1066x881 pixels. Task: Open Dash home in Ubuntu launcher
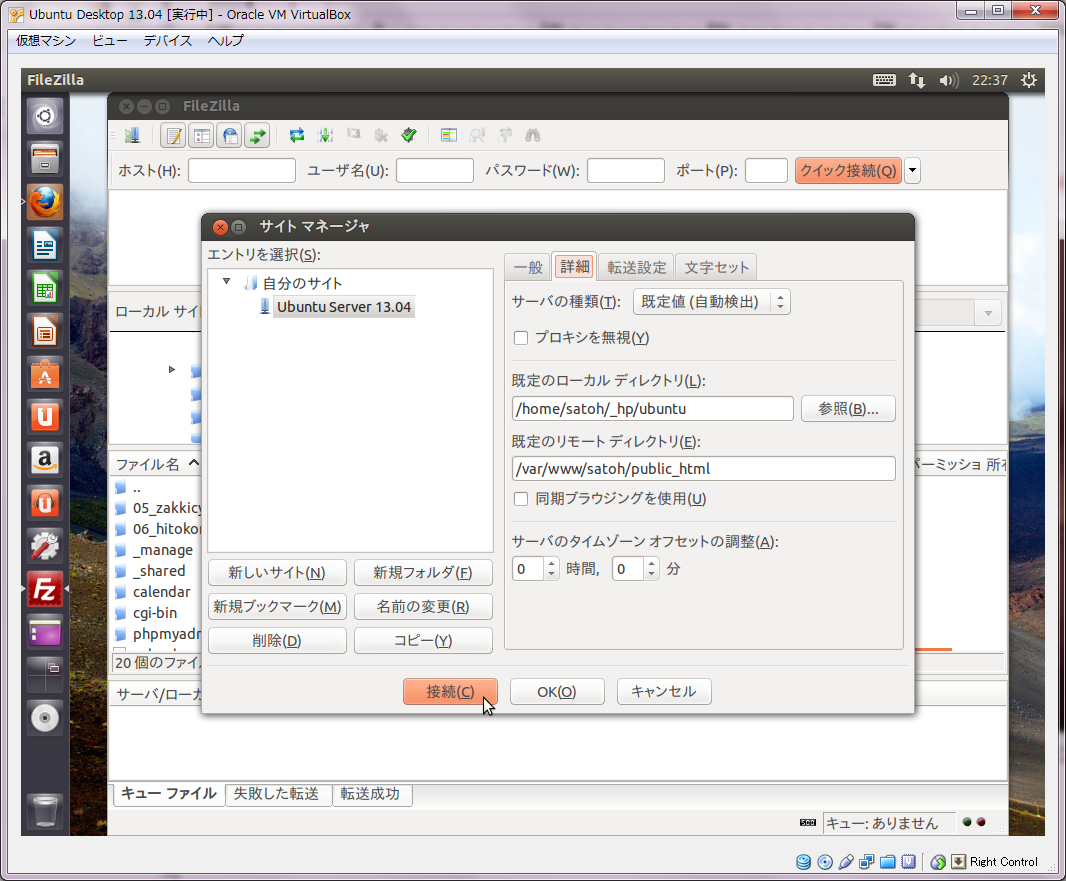(x=45, y=116)
